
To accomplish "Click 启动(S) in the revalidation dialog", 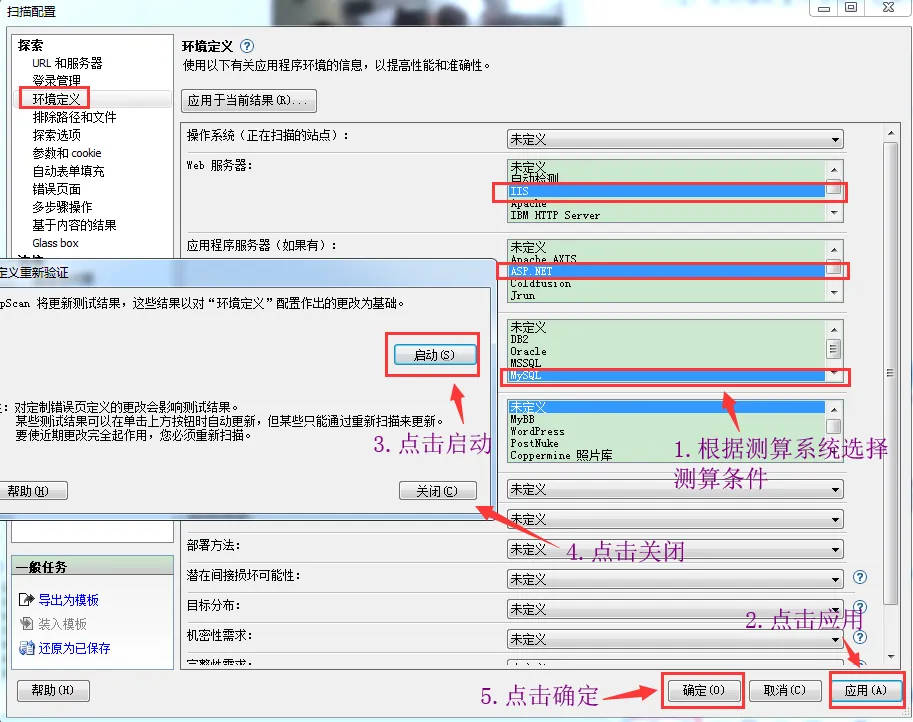I will point(435,355).
